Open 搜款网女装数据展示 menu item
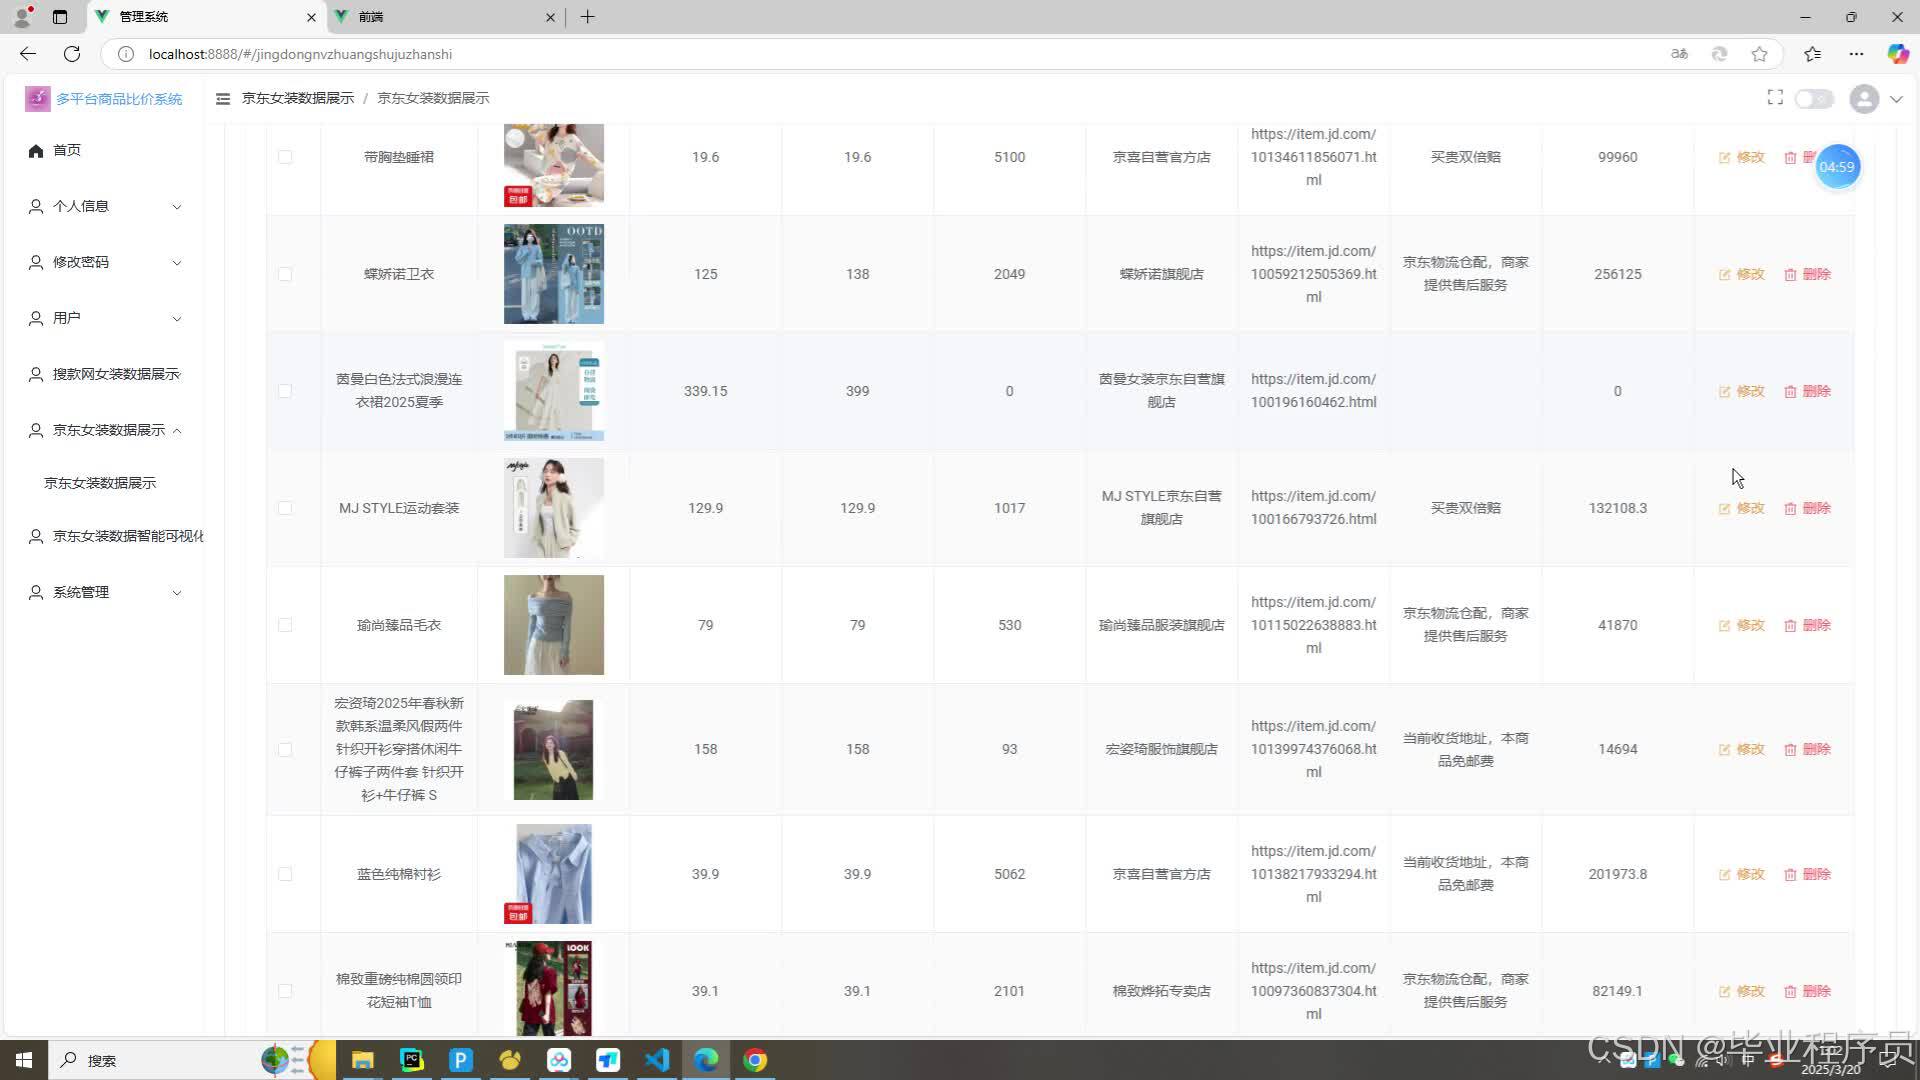This screenshot has width=1920, height=1080. point(115,374)
